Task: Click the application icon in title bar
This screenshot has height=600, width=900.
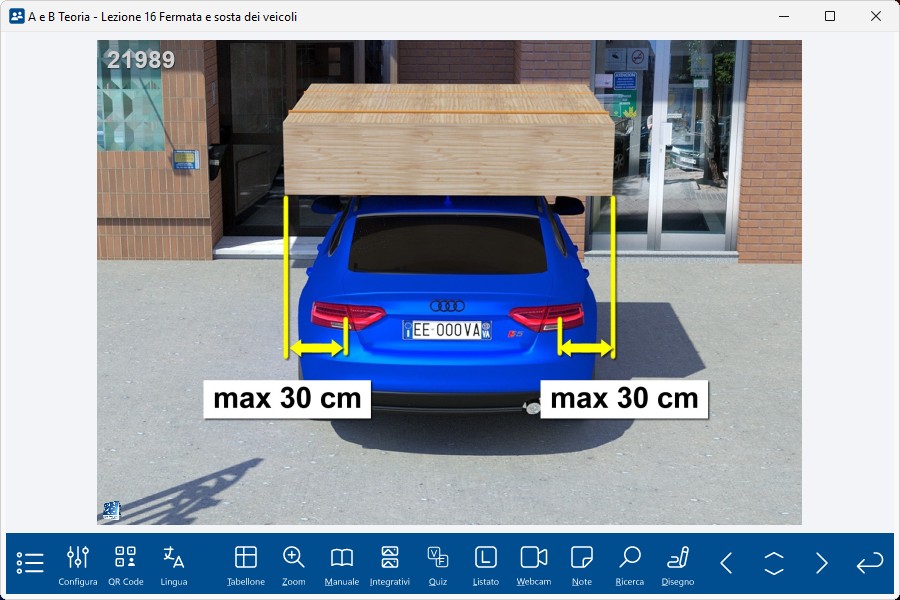Action: [16, 16]
